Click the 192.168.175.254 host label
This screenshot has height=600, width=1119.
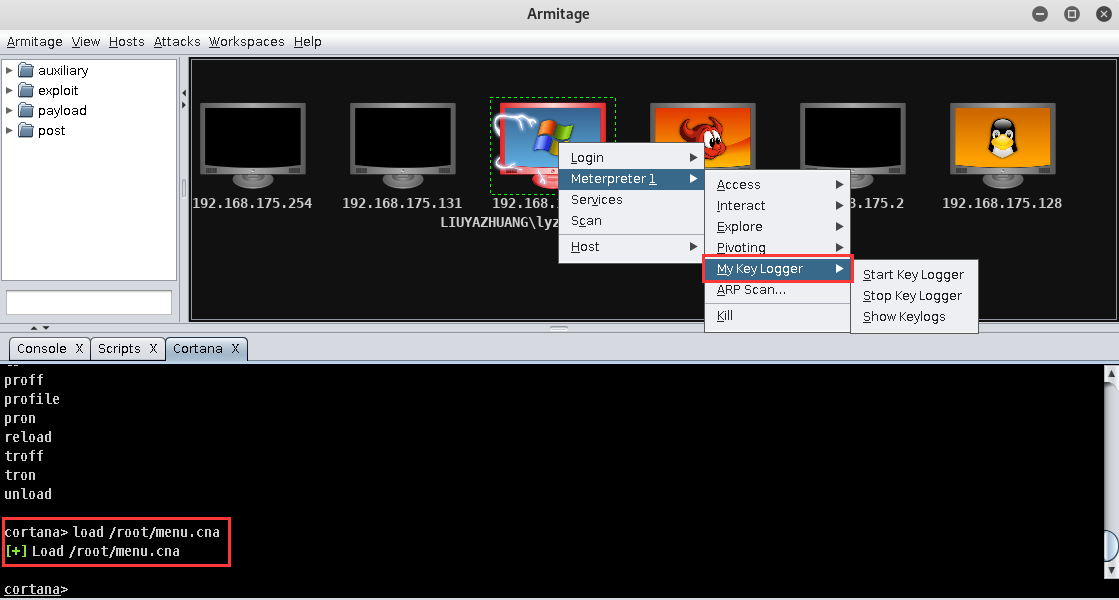click(x=252, y=203)
